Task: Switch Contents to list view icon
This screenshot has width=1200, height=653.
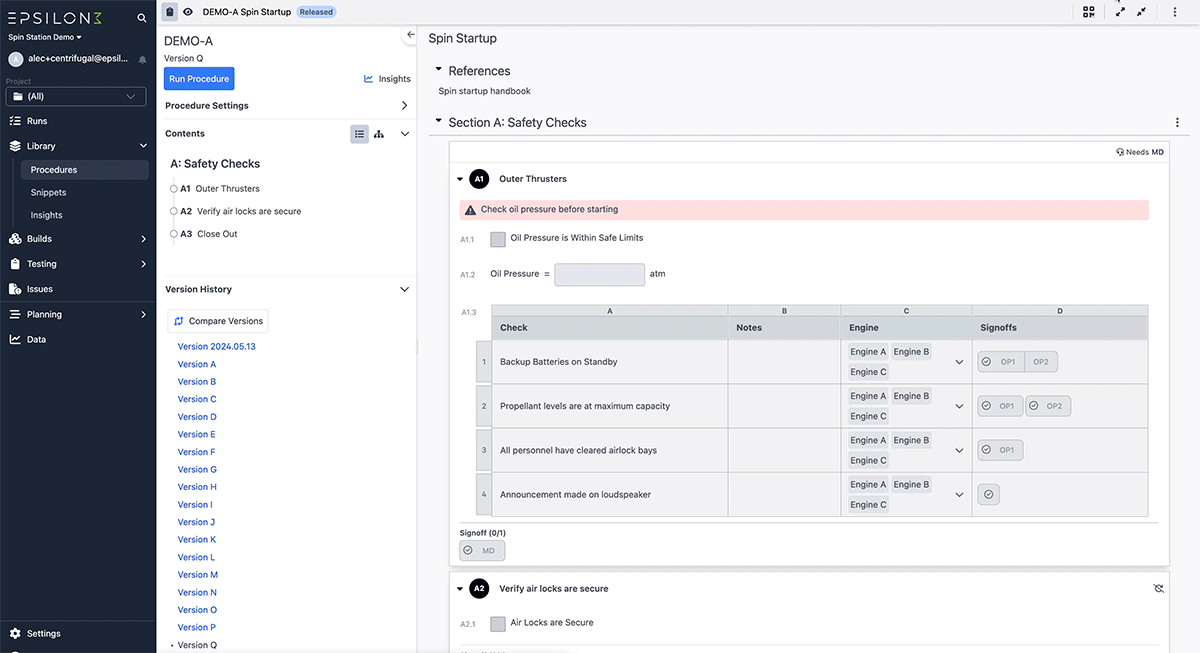Action: [359, 134]
